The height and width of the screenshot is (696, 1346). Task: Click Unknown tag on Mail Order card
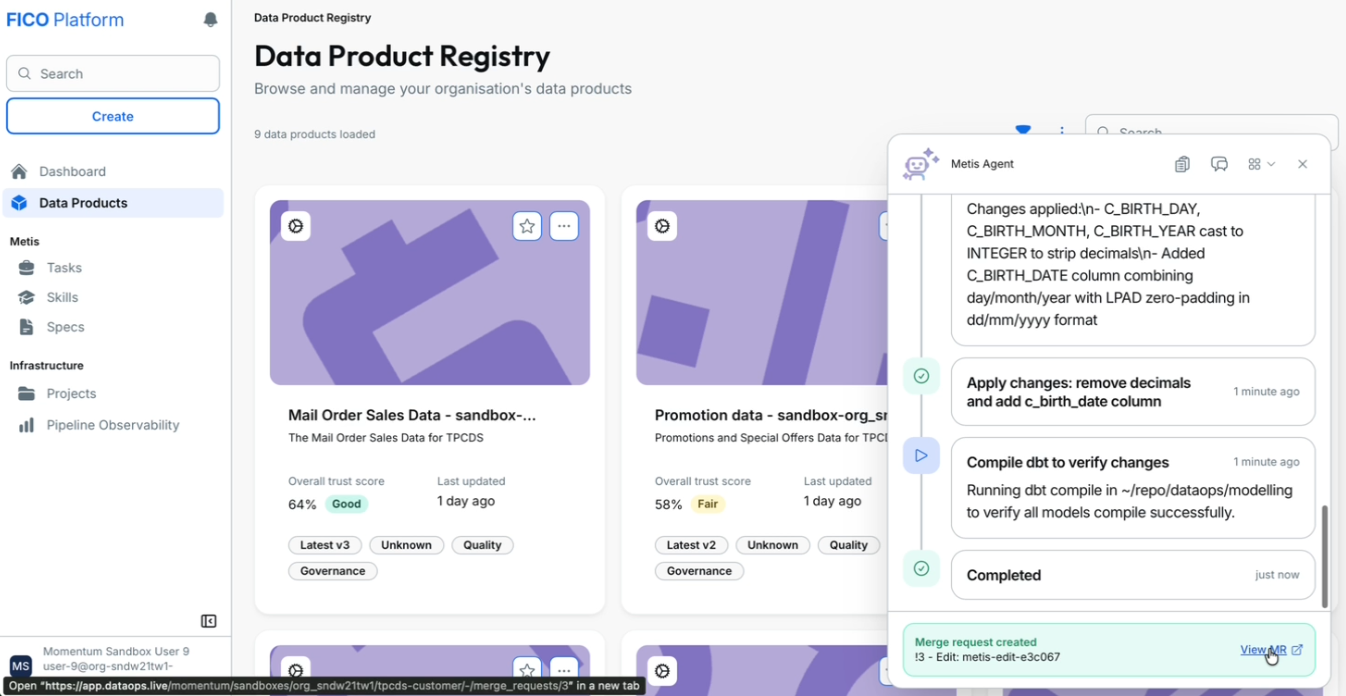click(x=406, y=545)
